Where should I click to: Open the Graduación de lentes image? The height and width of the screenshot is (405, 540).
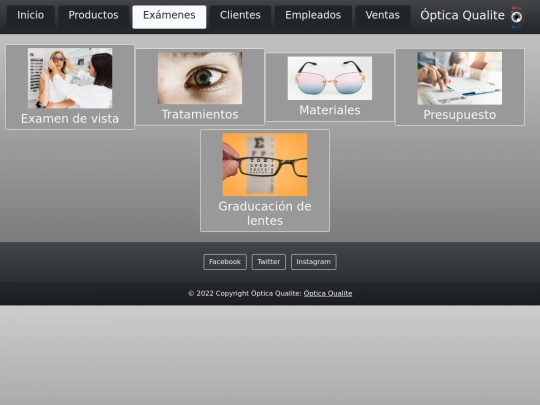pyautogui.click(x=265, y=165)
